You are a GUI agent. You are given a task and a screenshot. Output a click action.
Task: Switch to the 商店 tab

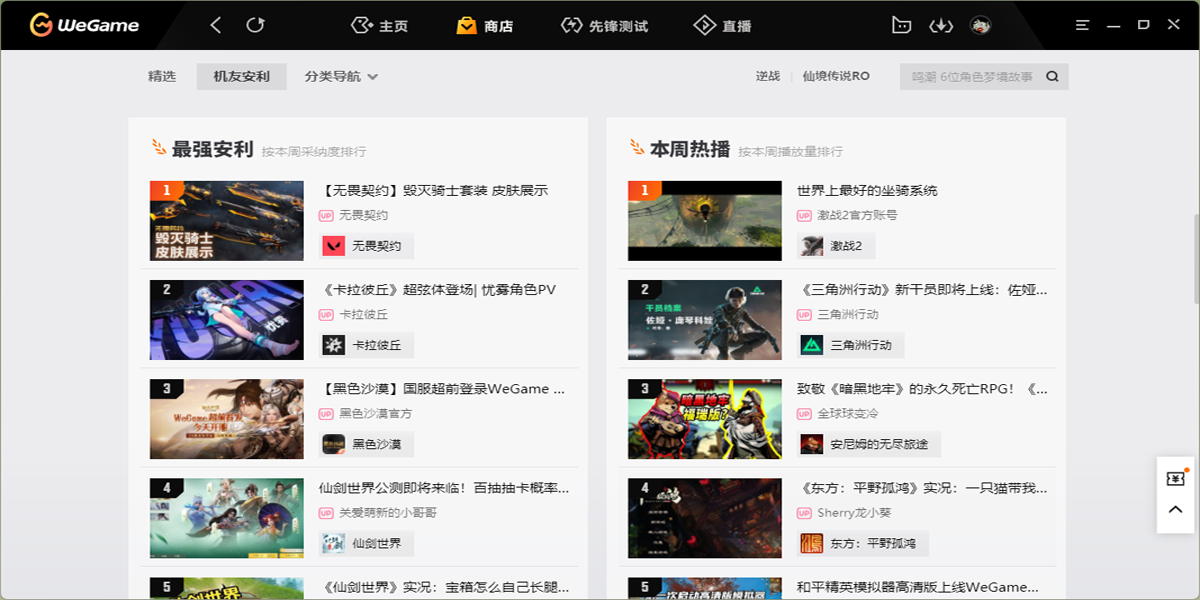pyautogui.click(x=485, y=26)
